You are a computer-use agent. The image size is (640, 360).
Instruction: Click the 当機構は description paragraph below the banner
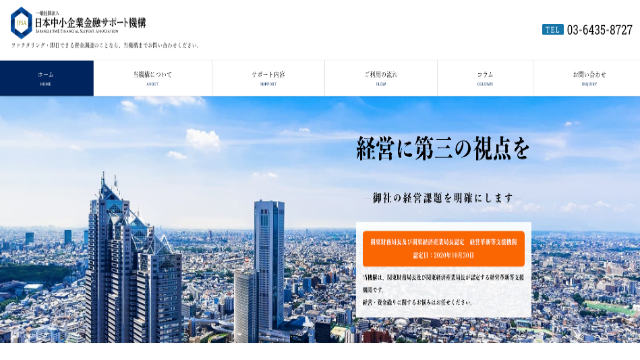pos(443,283)
